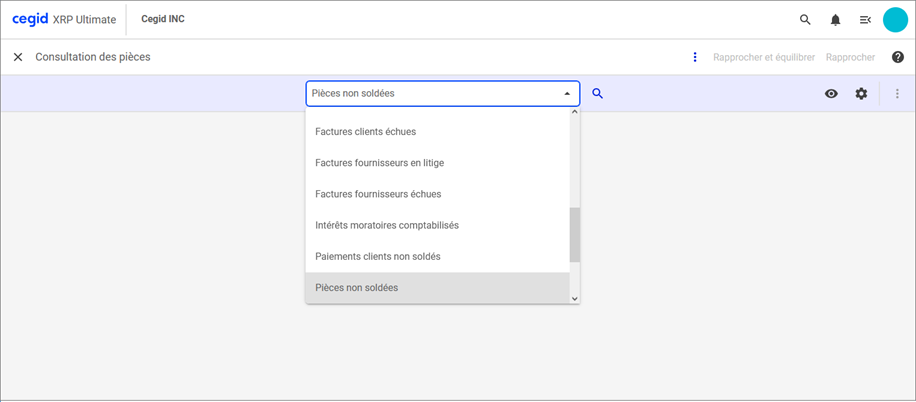Viewport: 916px width, 402px height.
Task: Pick Intérêts moratoires comptabilisés
Action: [386, 225]
